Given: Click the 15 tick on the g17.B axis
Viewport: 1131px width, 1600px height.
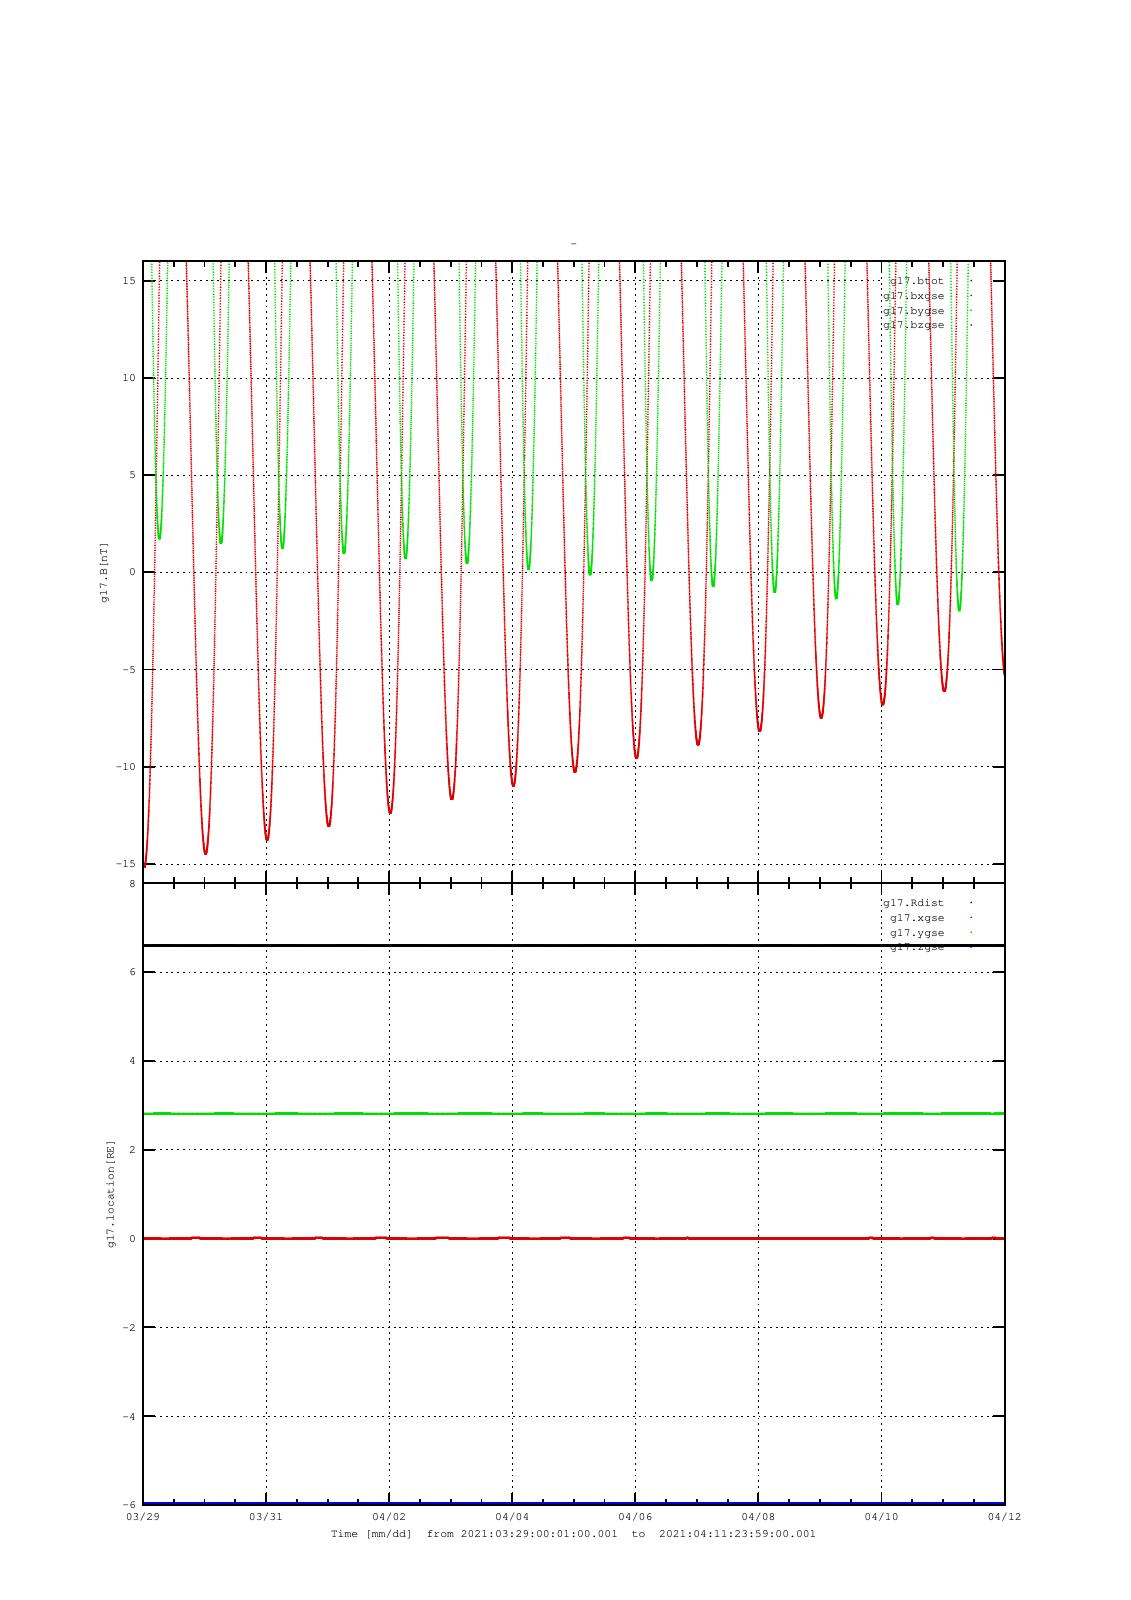Looking at the screenshot, I should (x=129, y=281).
